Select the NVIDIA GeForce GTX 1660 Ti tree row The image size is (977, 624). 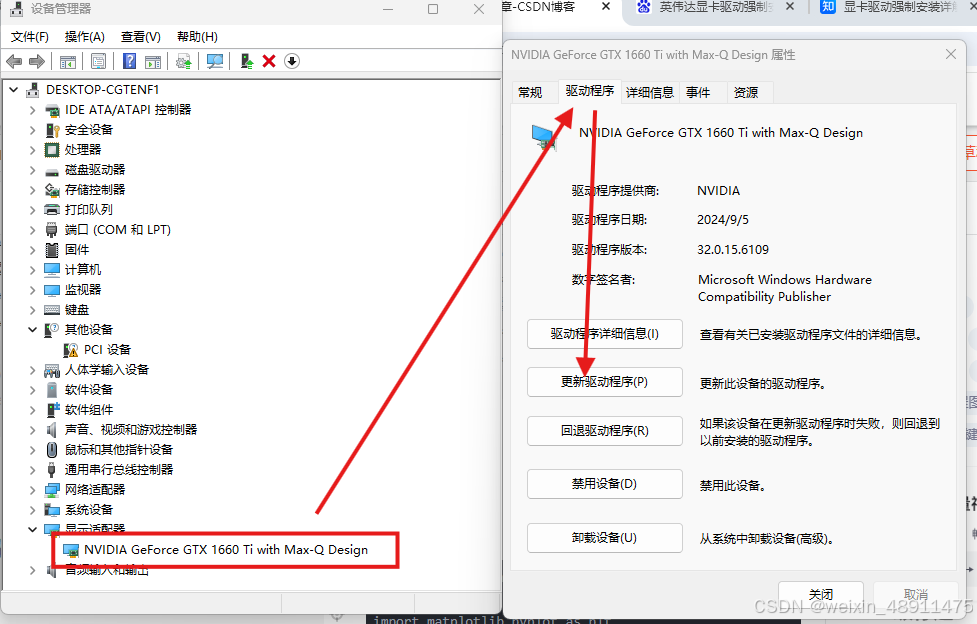pyautogui.click(x=216, y=550)
